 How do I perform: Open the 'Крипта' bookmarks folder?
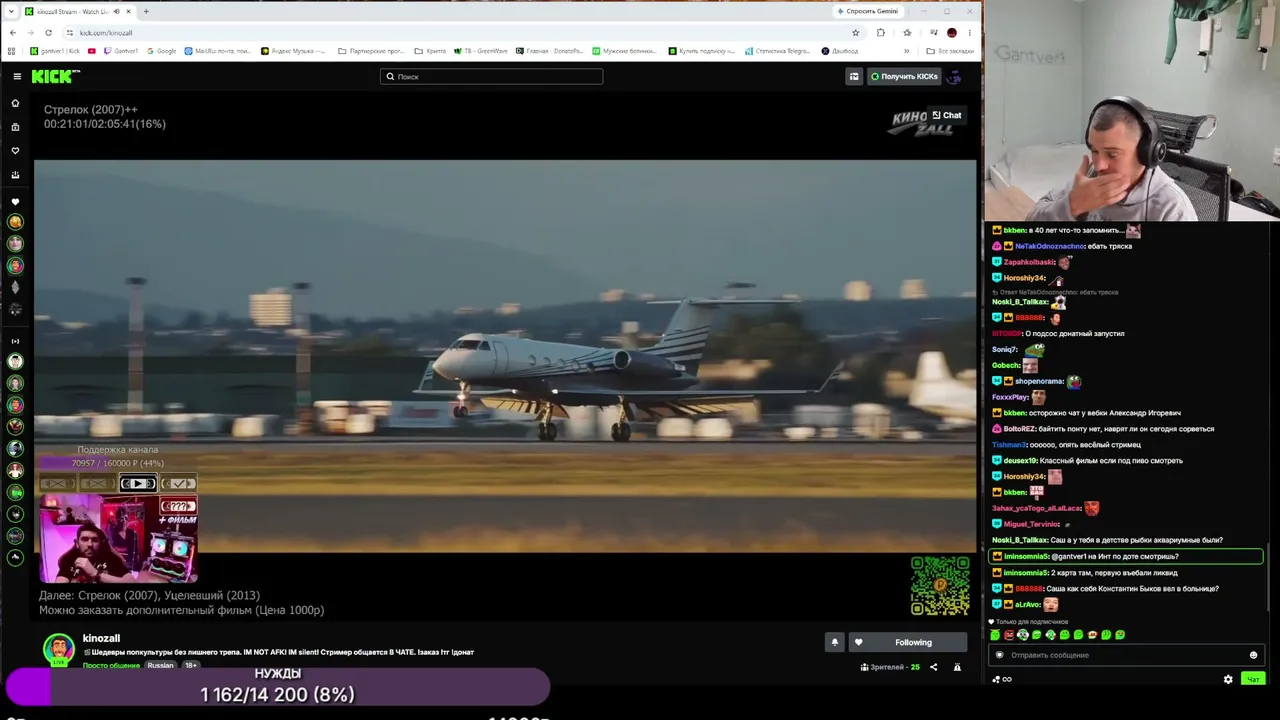point(430,51)
